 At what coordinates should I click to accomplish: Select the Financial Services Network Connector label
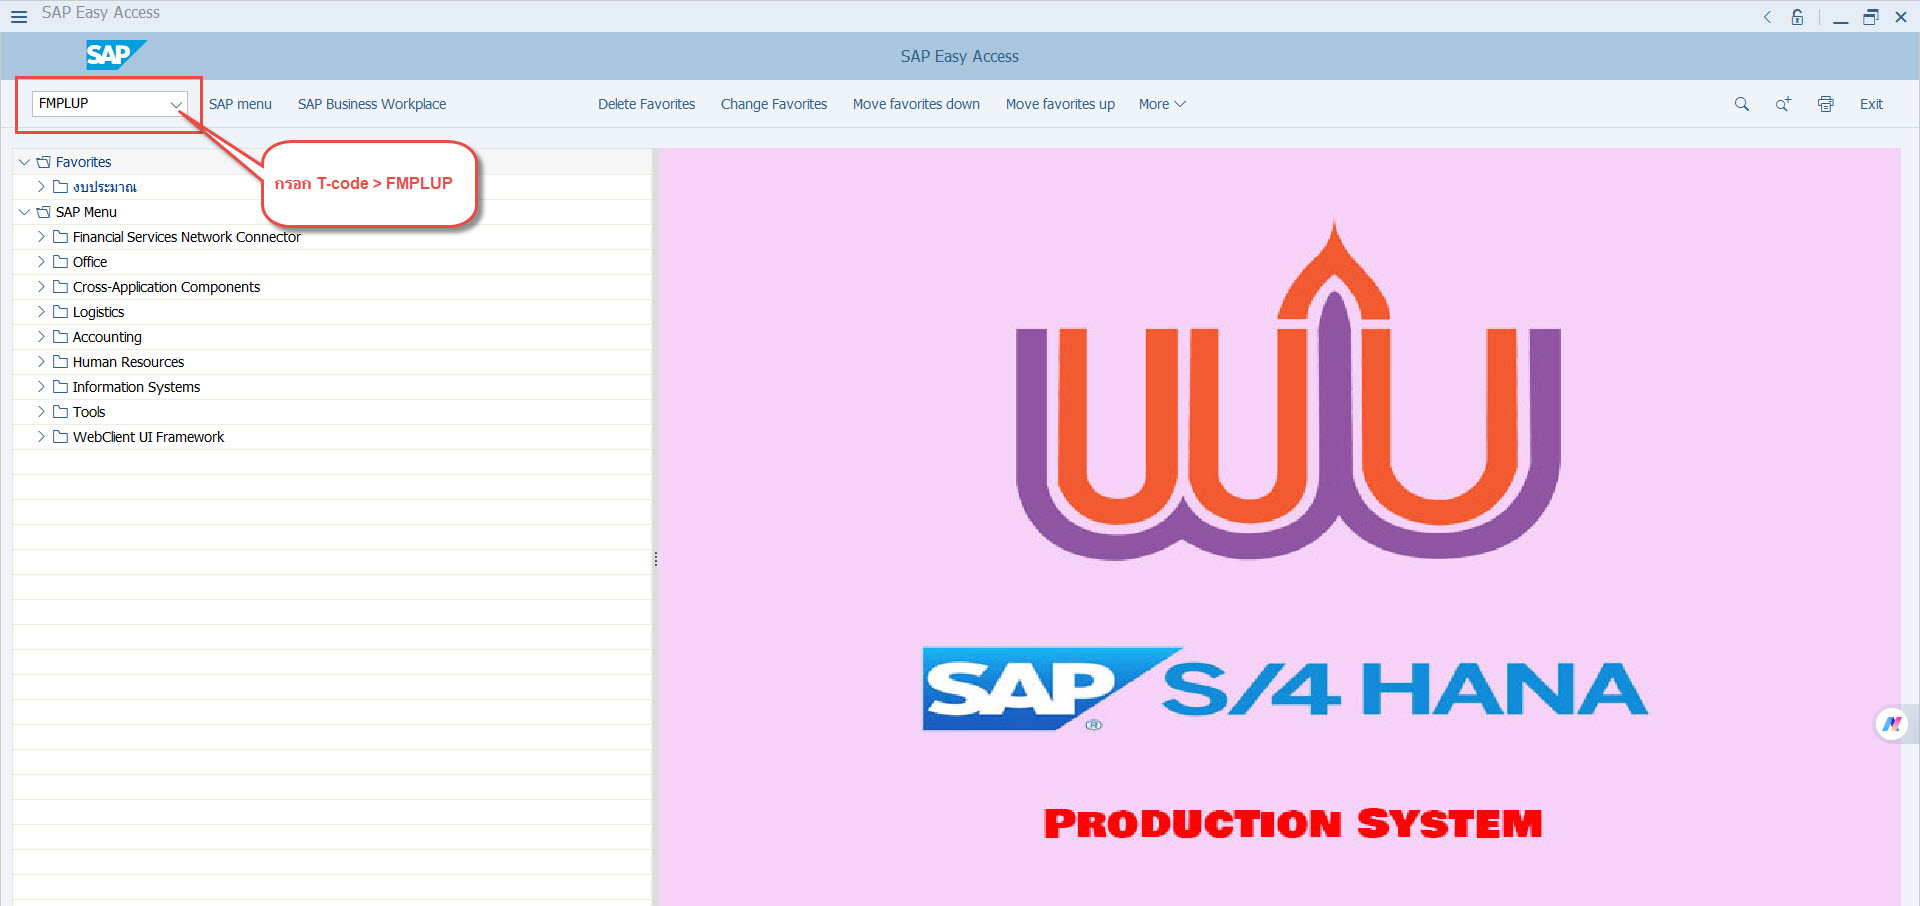(x=186, y=237)
